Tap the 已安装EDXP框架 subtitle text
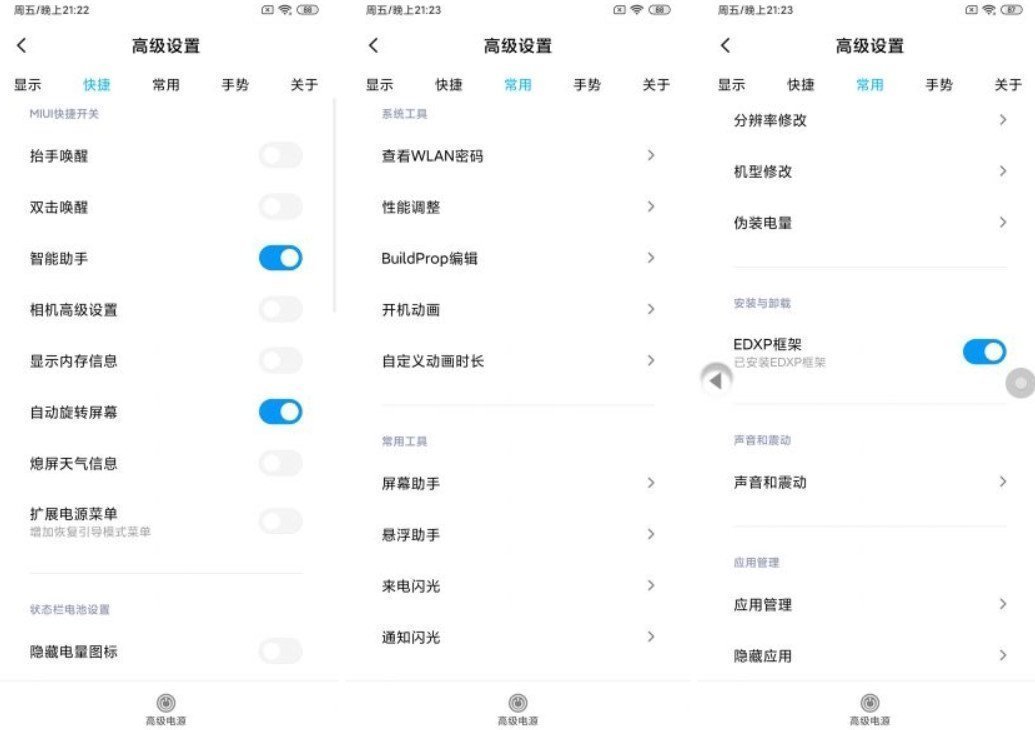The image size is (1035, 730). click(x=780, y=362)
